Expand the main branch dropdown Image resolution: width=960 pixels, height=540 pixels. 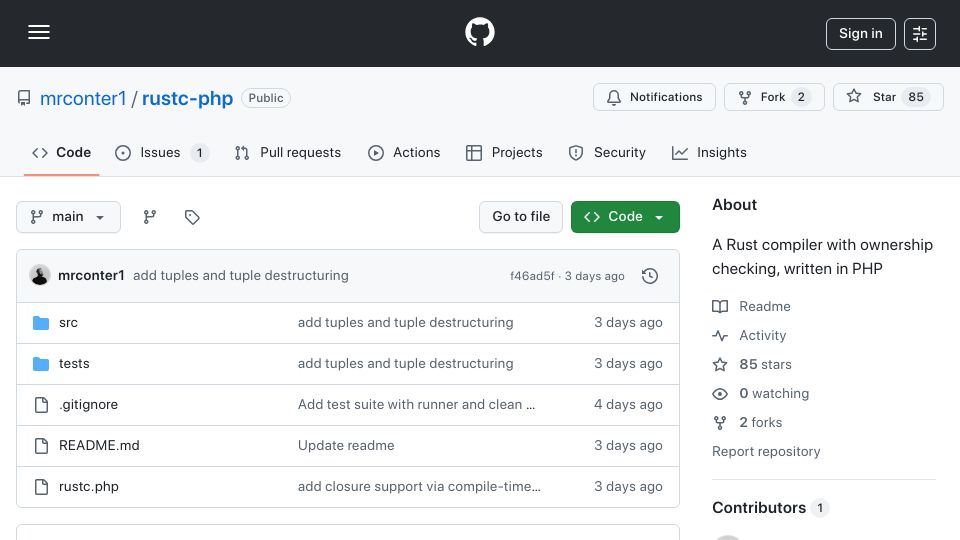pyautogui.click(x=68, y=217)
